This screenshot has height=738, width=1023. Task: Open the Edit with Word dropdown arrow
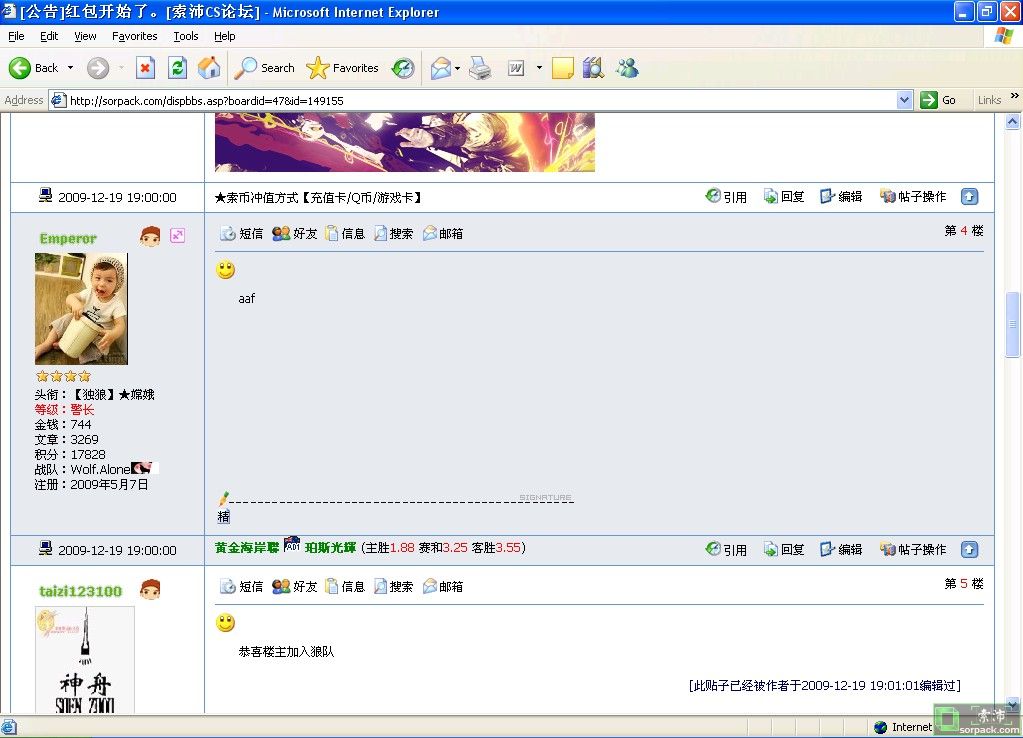[537, 68]
